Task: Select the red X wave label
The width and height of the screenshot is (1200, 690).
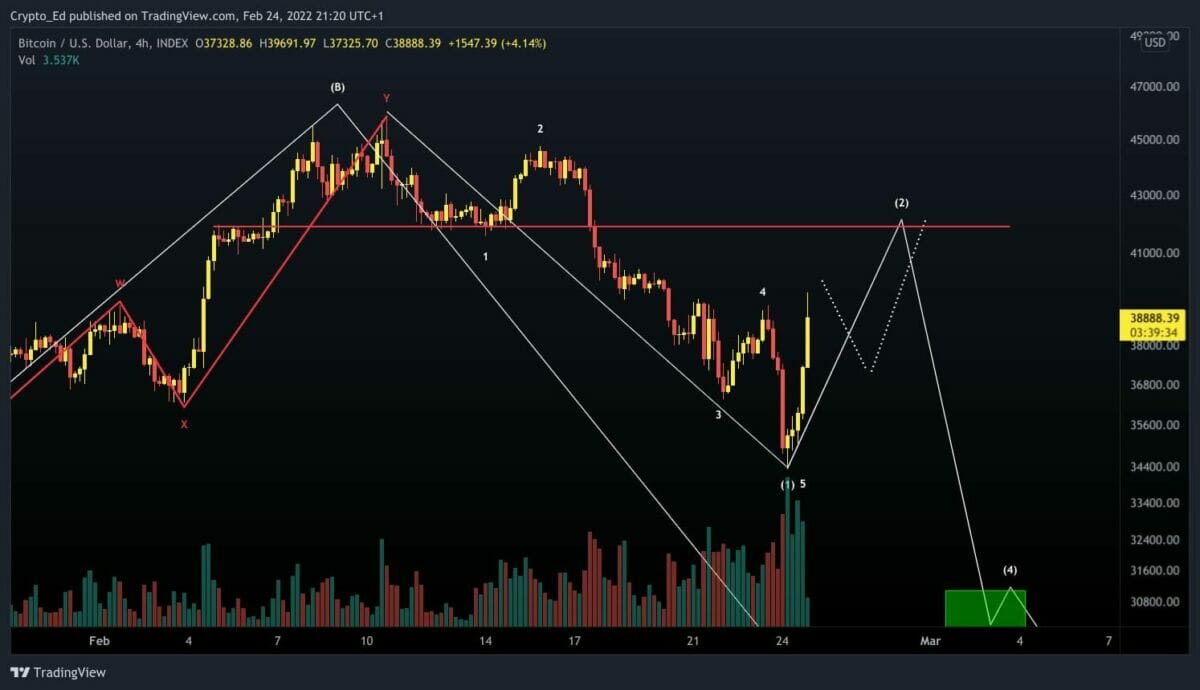Action: pos(183,424)
